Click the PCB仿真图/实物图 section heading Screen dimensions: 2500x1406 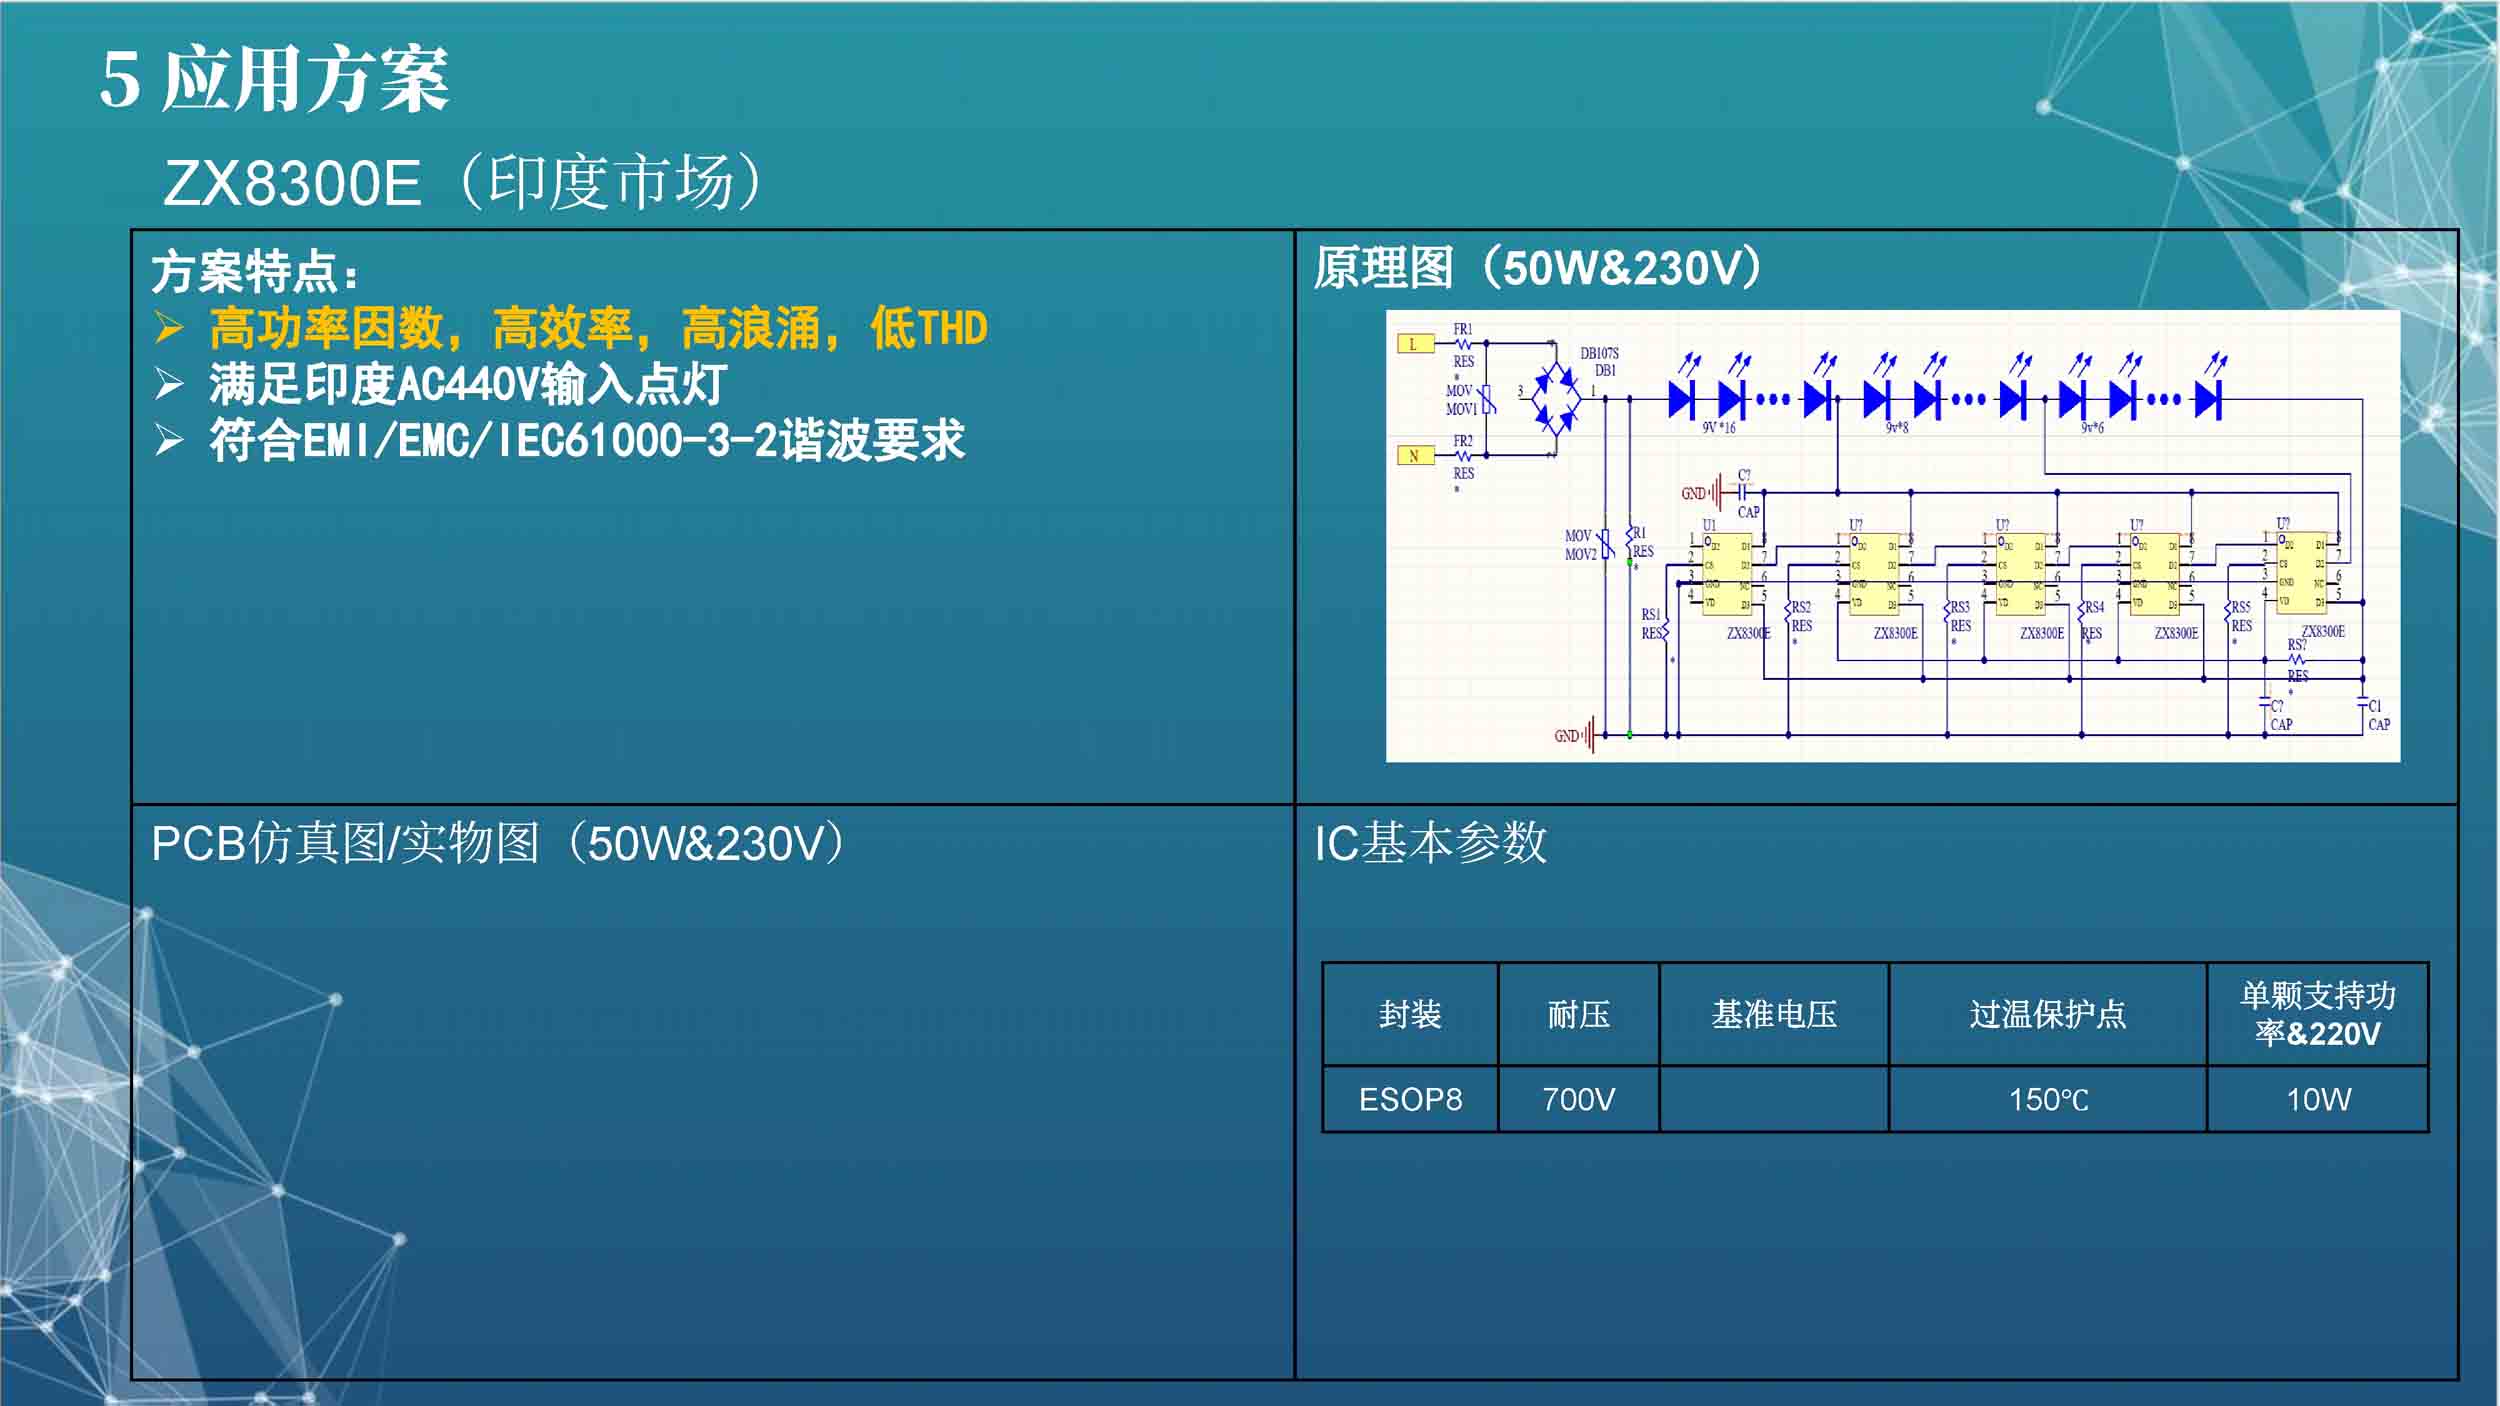point(500,843)
